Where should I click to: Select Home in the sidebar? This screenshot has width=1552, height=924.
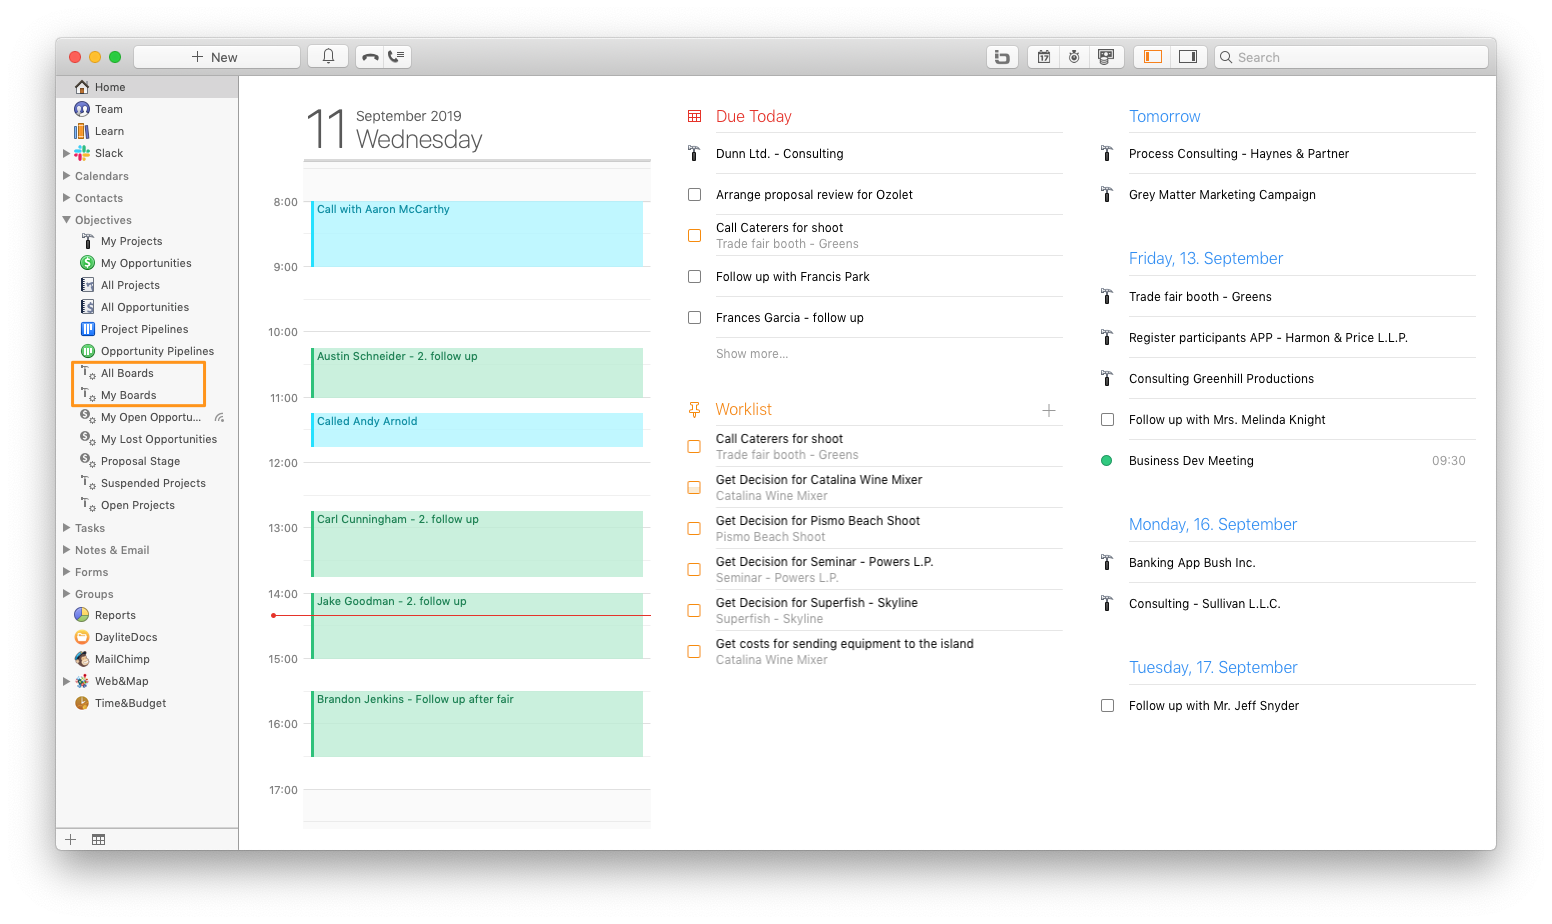[x=147, y=87]
